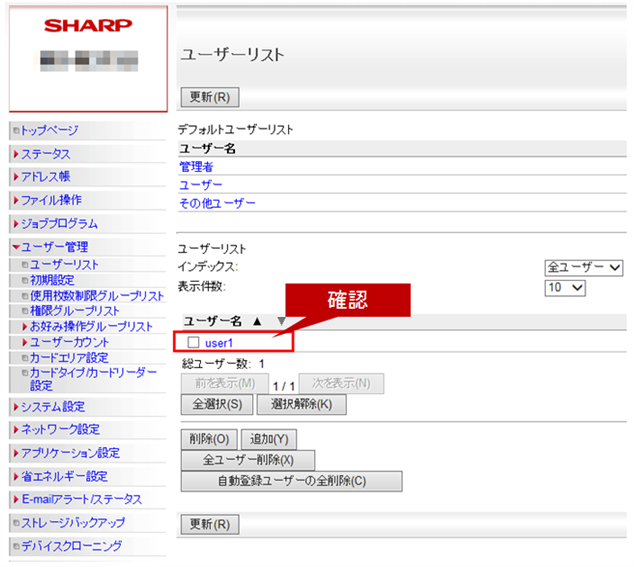Open the インデックス dropdown showing 全ユーザー

[x=584, y=268]
